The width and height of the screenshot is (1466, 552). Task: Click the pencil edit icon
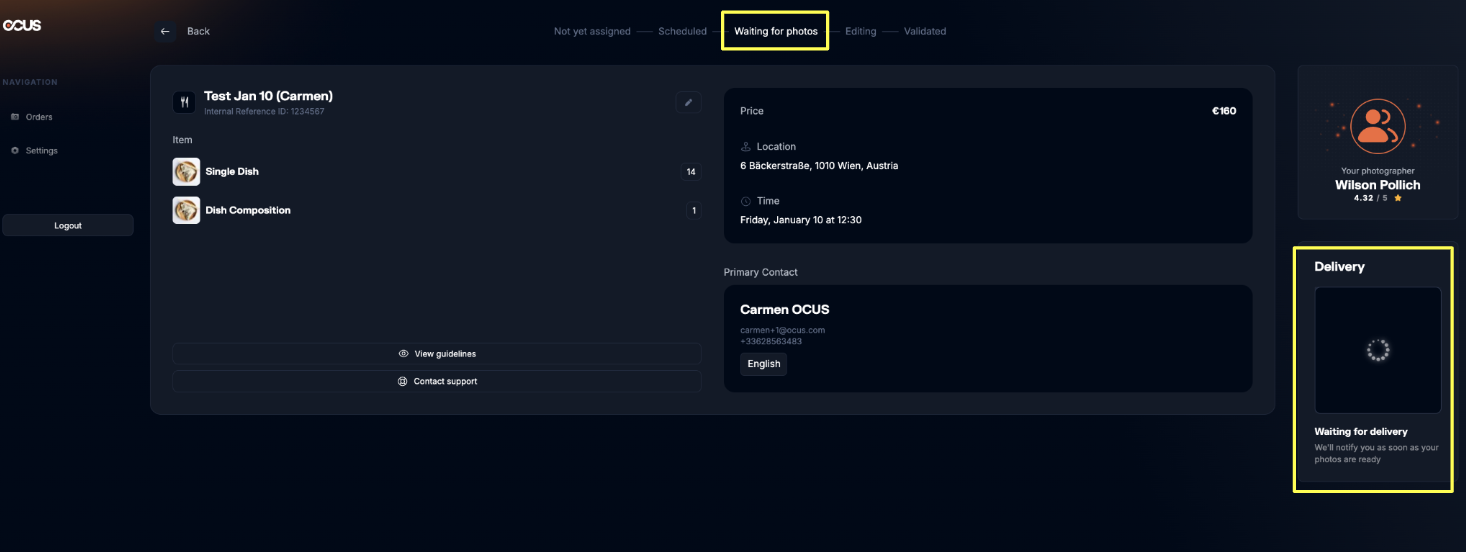click(x=688, y=102)
